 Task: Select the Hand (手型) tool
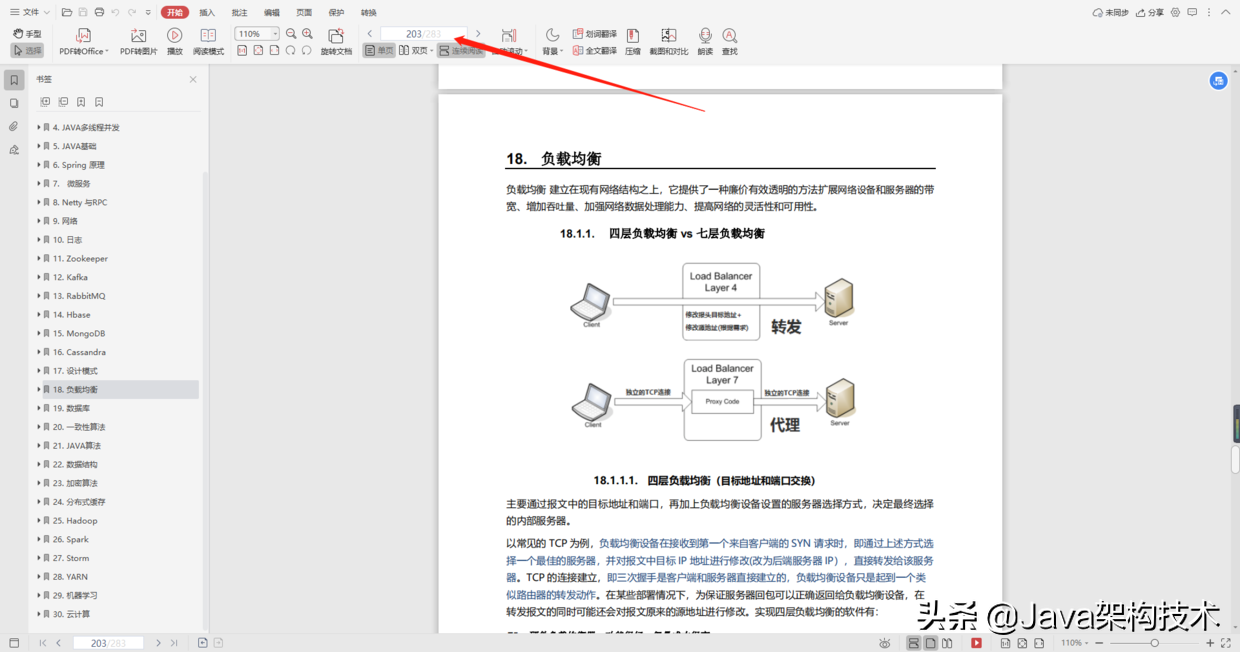coord(27,34)
